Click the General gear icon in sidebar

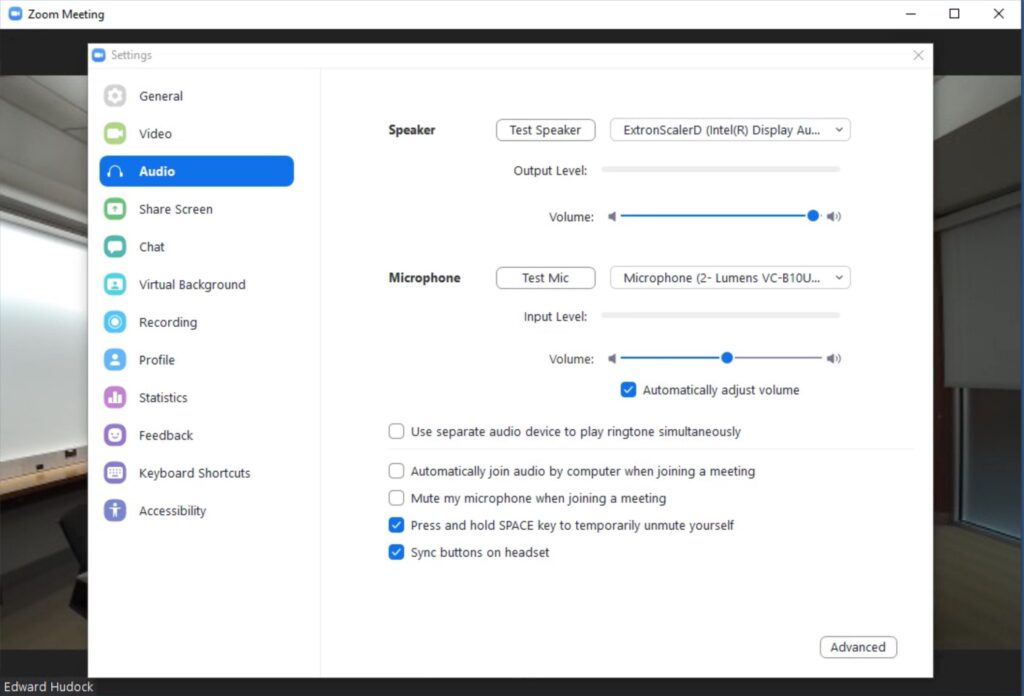pyautogui.click(x=115, y=96)
